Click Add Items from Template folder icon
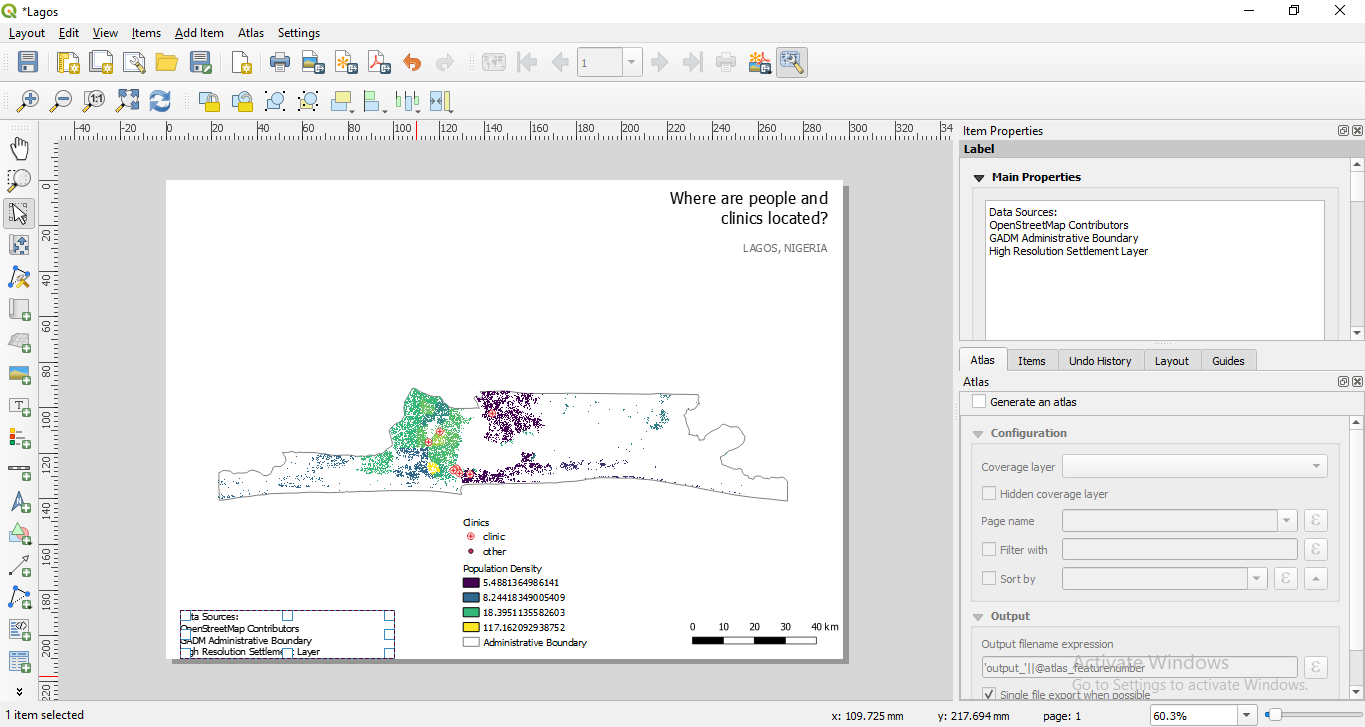 167,63
